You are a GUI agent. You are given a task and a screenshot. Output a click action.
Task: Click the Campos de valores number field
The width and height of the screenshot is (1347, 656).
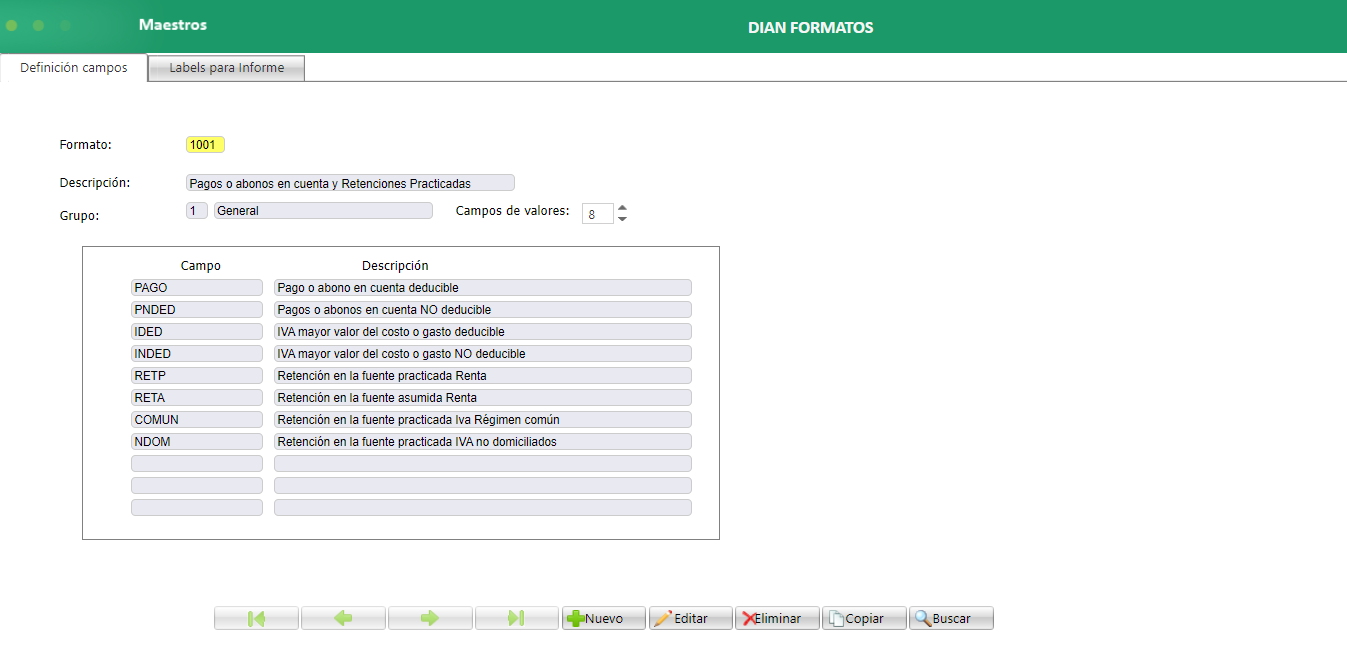pos(598,214)
